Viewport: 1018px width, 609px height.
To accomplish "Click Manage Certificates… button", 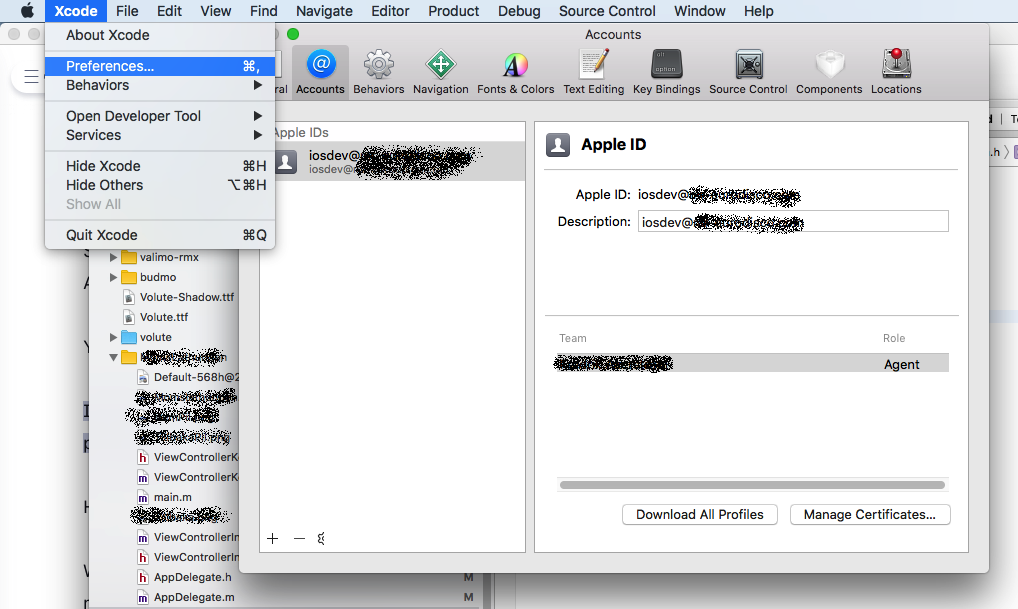I will tap(870, 515).
